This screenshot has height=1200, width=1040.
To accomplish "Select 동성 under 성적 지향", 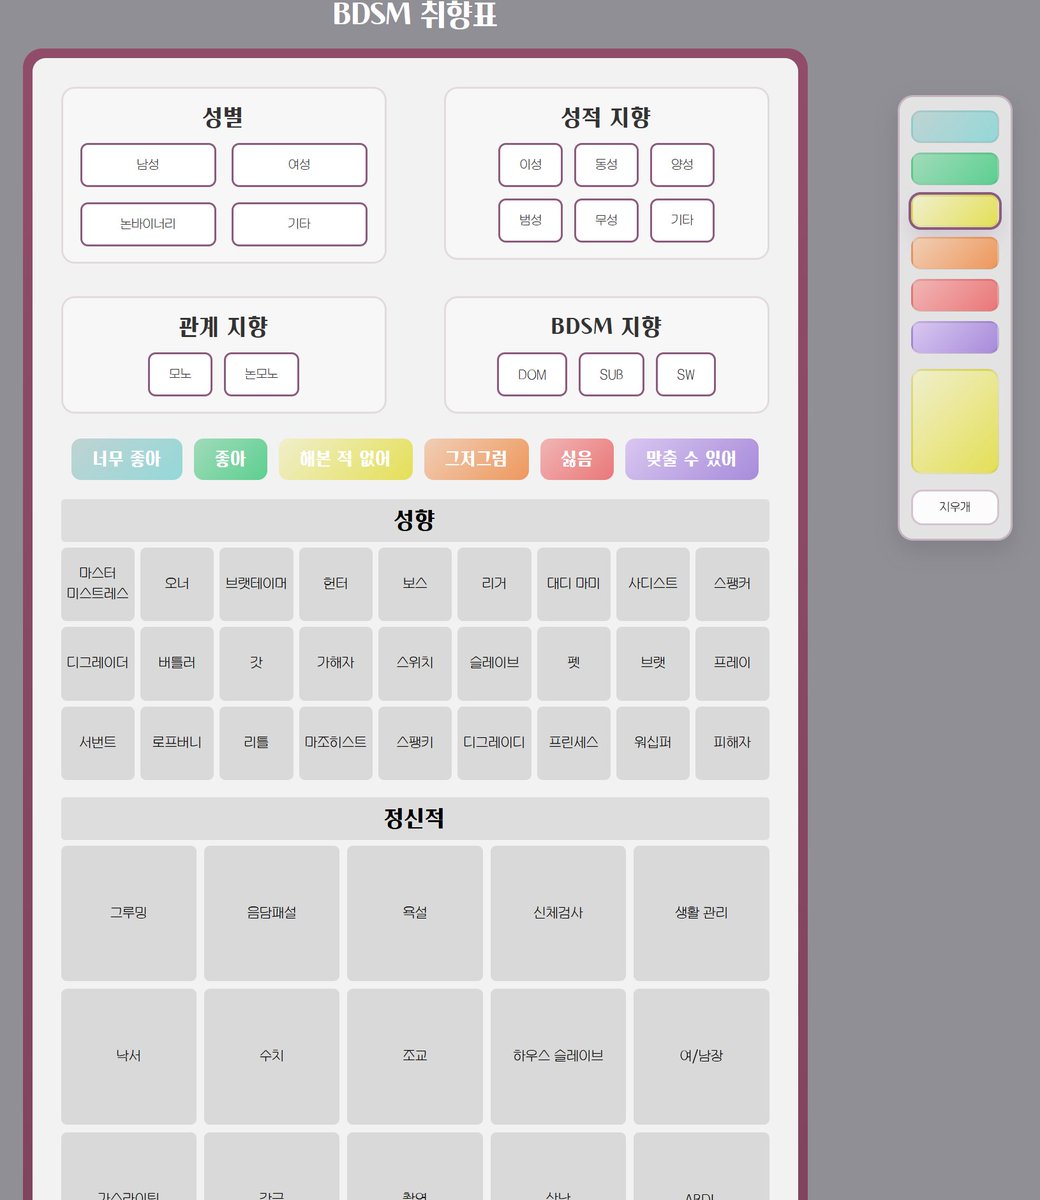I will [x=606, y=165].
